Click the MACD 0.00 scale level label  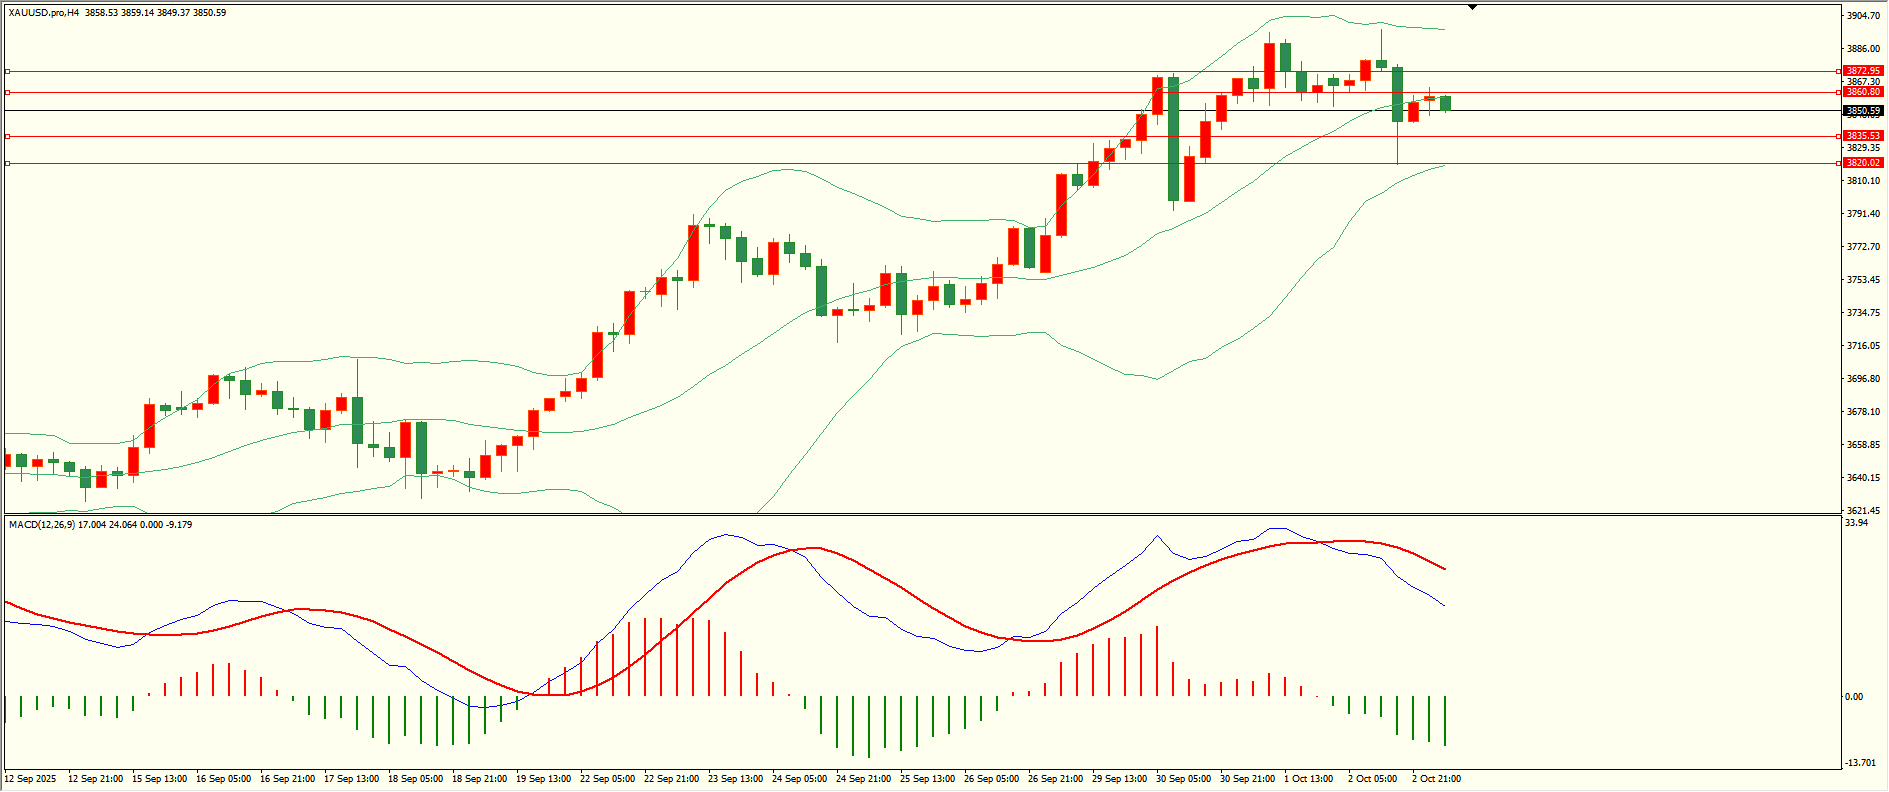tap(1854, 697)
